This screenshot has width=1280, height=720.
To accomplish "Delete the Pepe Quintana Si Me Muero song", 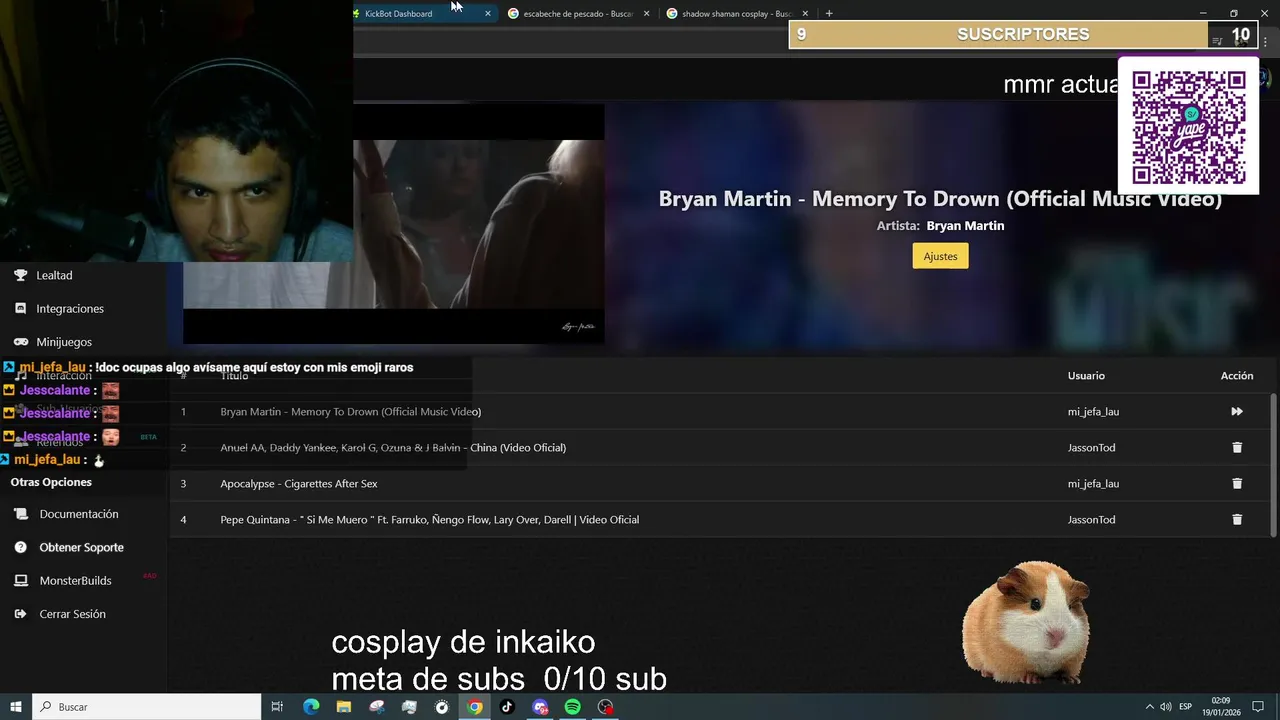I will (1237, 519).
